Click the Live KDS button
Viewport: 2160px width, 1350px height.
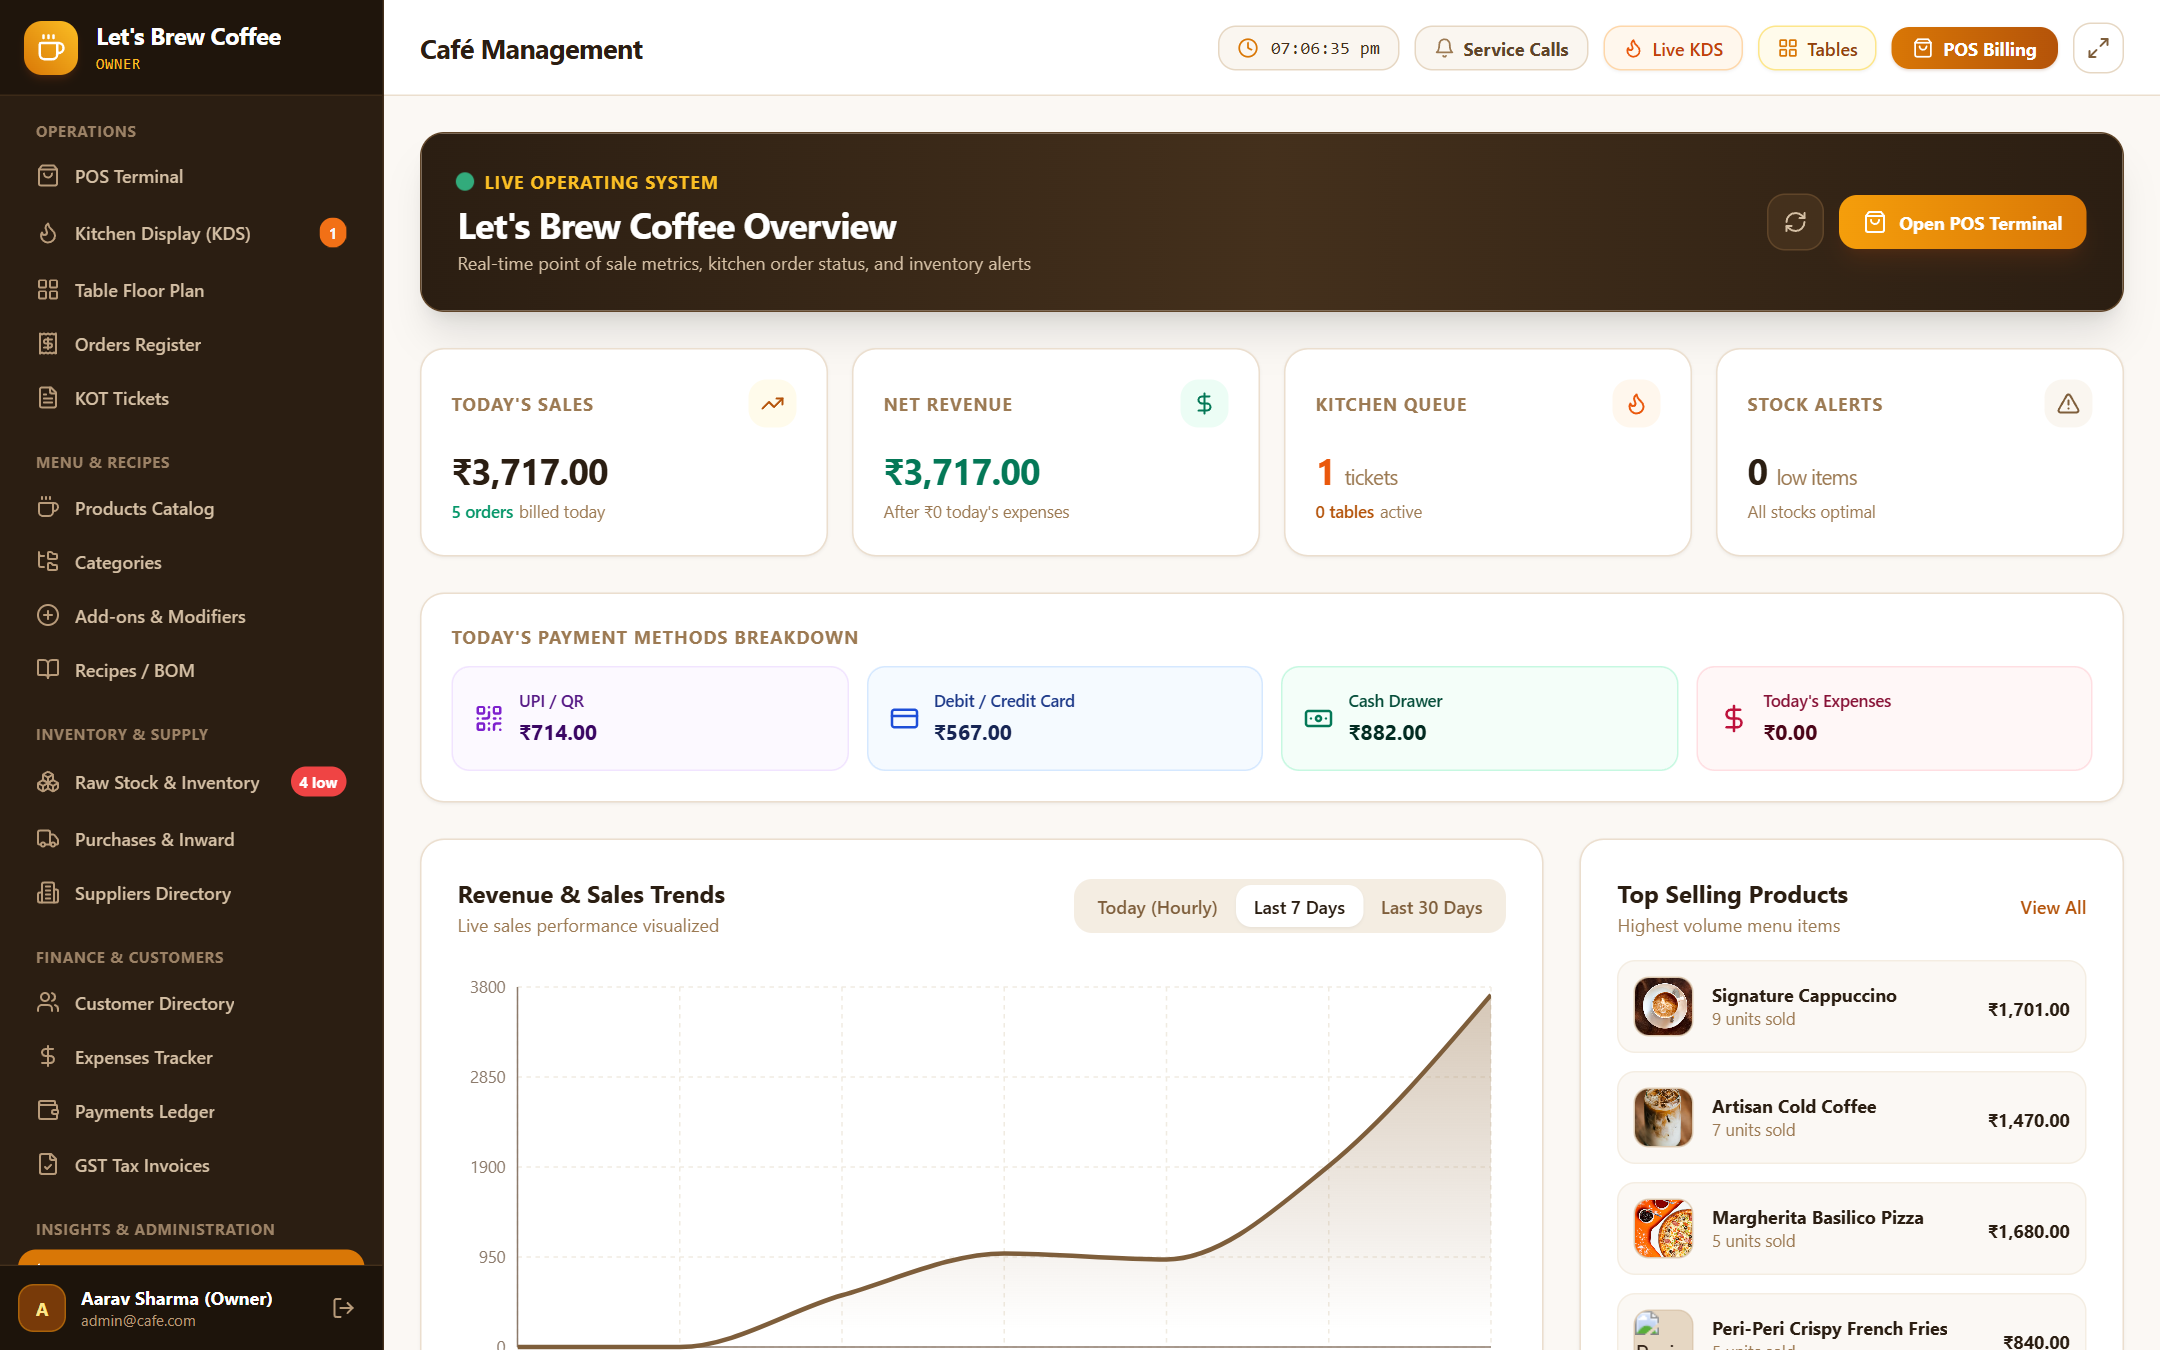coord(1673,48)
